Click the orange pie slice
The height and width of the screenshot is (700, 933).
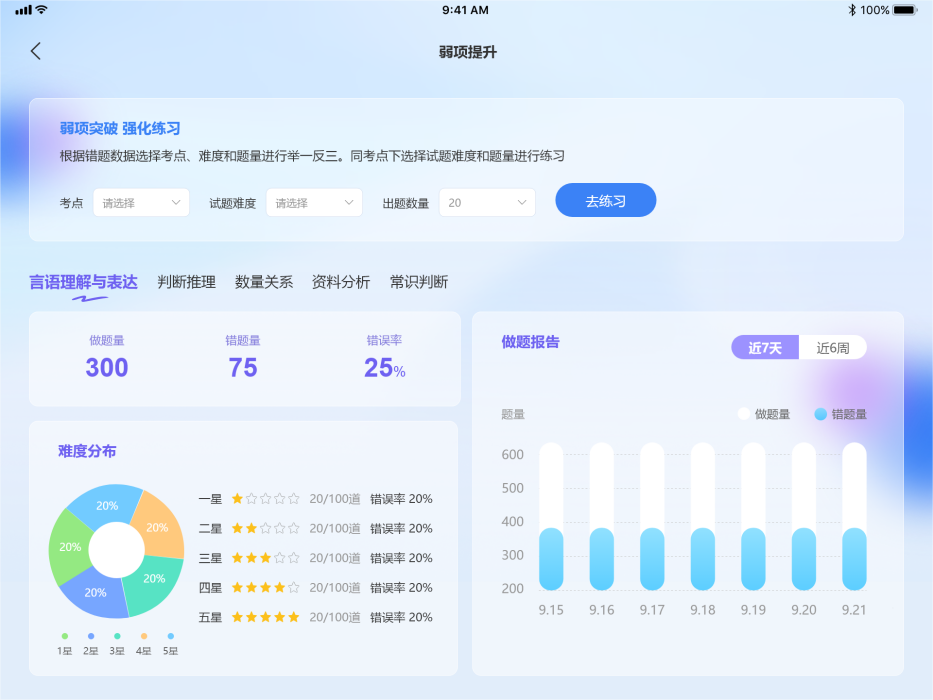tap(158, 526)
